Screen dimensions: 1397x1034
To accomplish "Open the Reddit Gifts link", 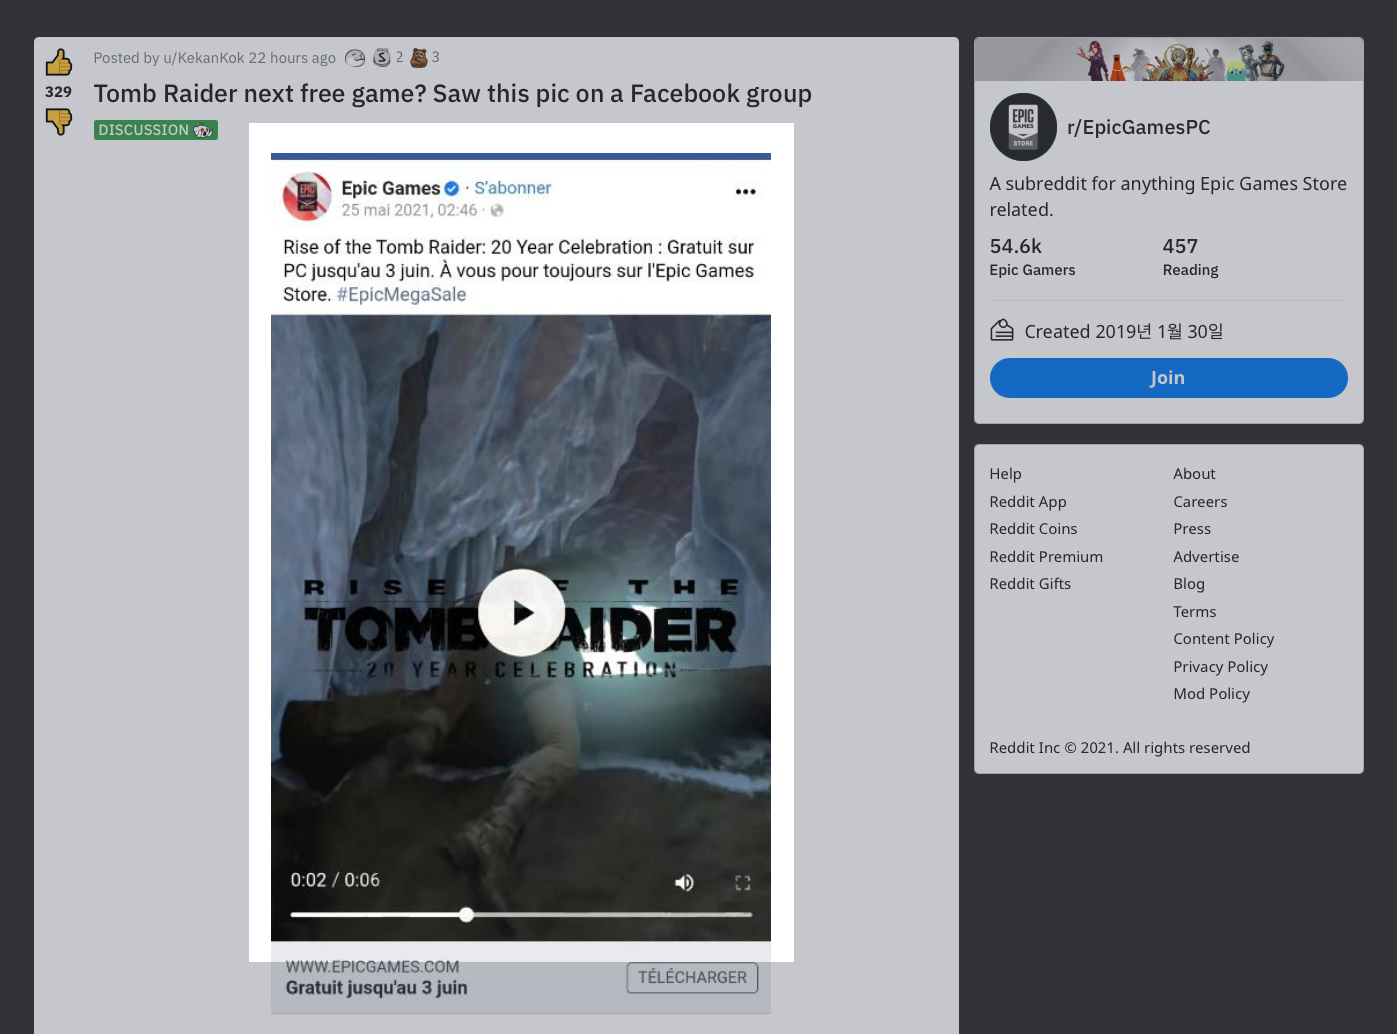I will click(x=1030, y=584).
